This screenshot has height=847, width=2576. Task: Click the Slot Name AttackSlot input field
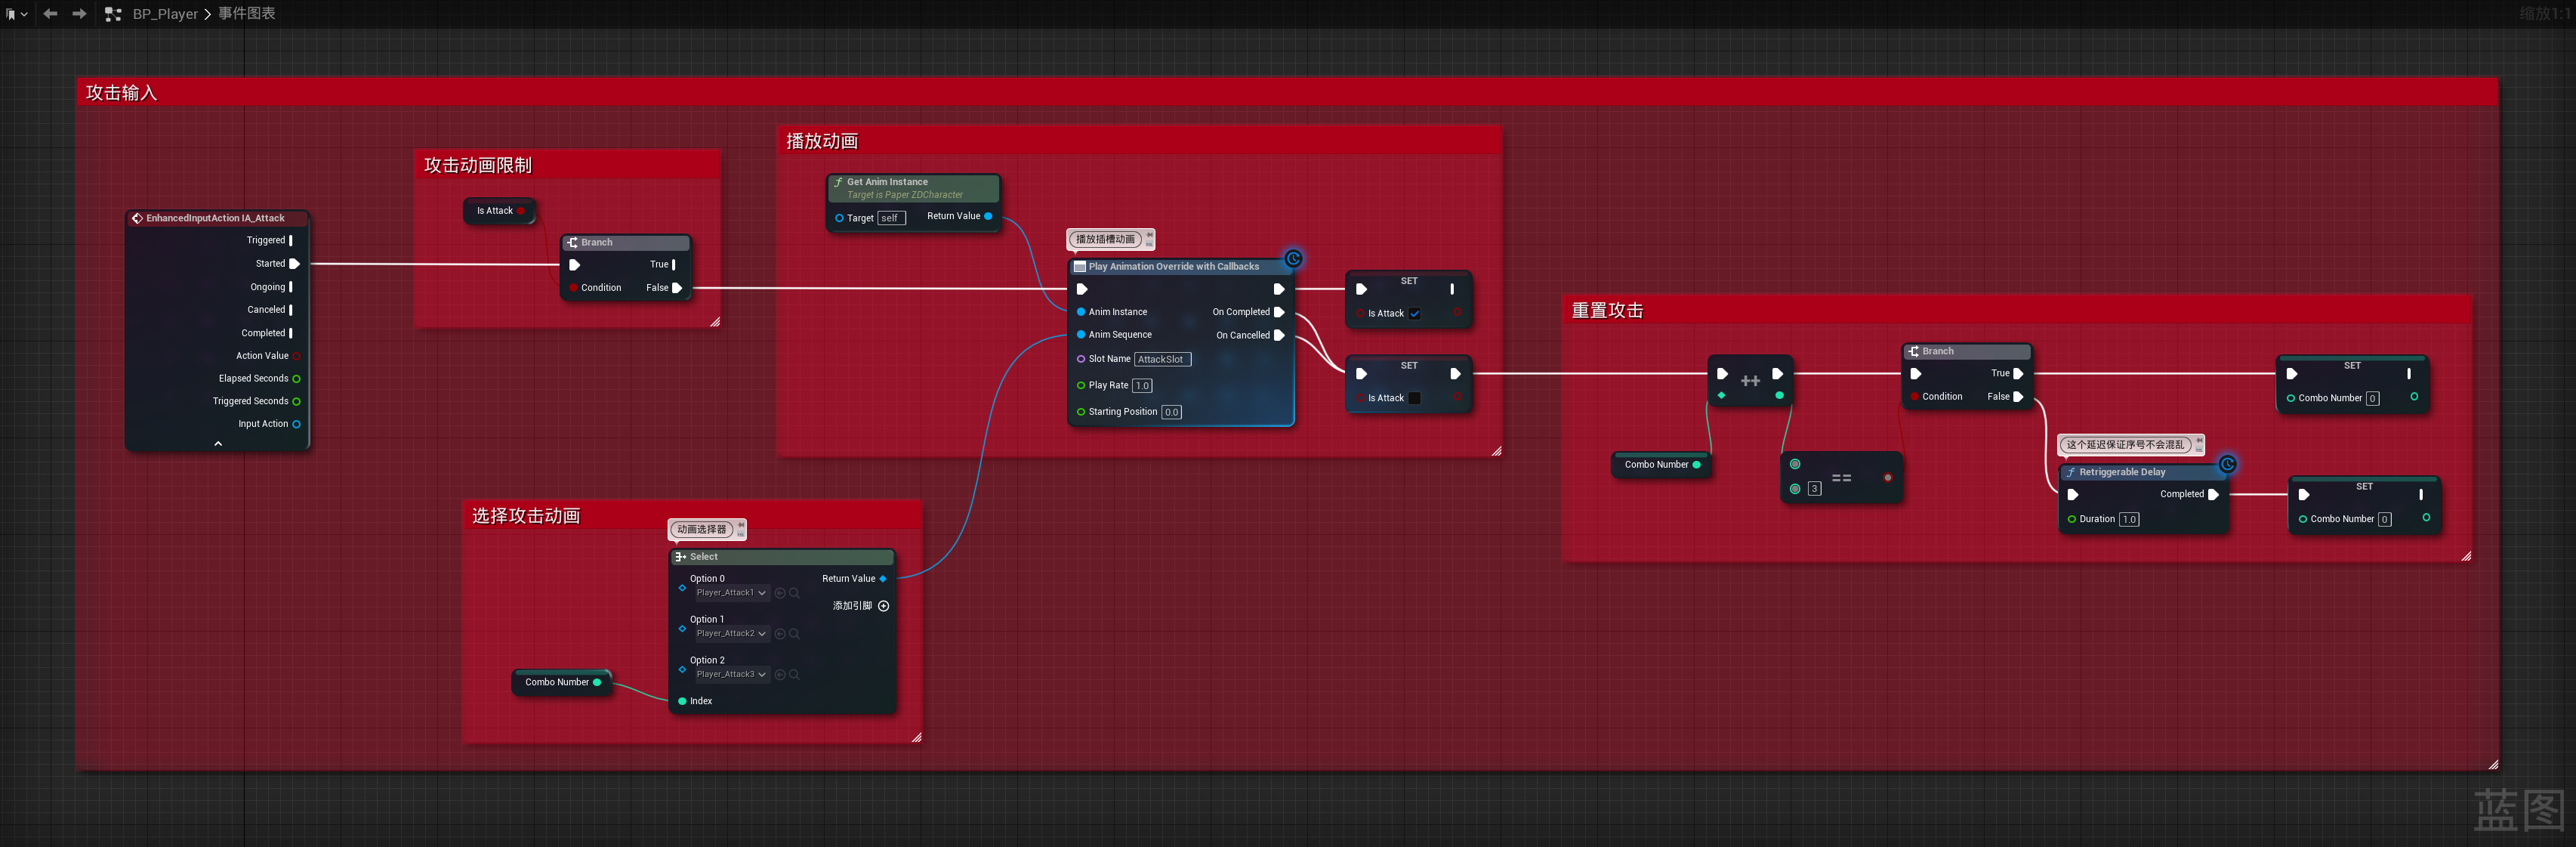coord(1162,359)
